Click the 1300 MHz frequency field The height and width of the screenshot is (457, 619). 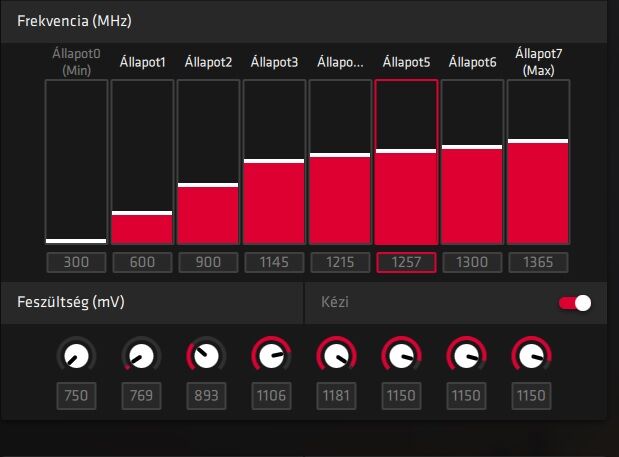click(472, 262)
